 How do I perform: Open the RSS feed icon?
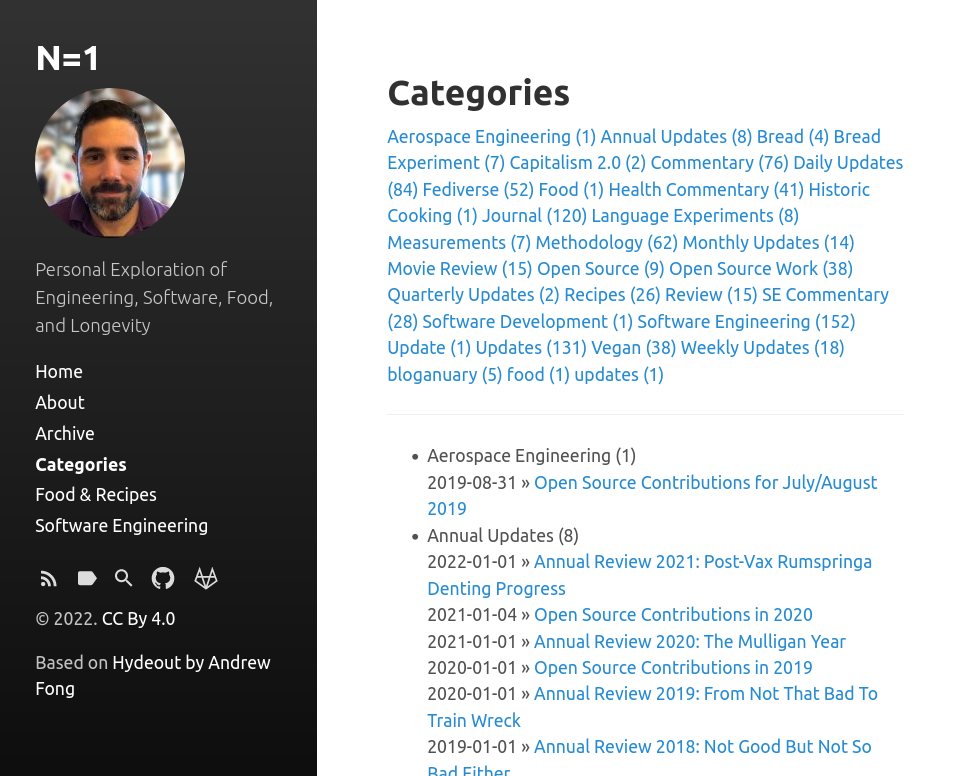pyautogui.click(x=48, y=579)
